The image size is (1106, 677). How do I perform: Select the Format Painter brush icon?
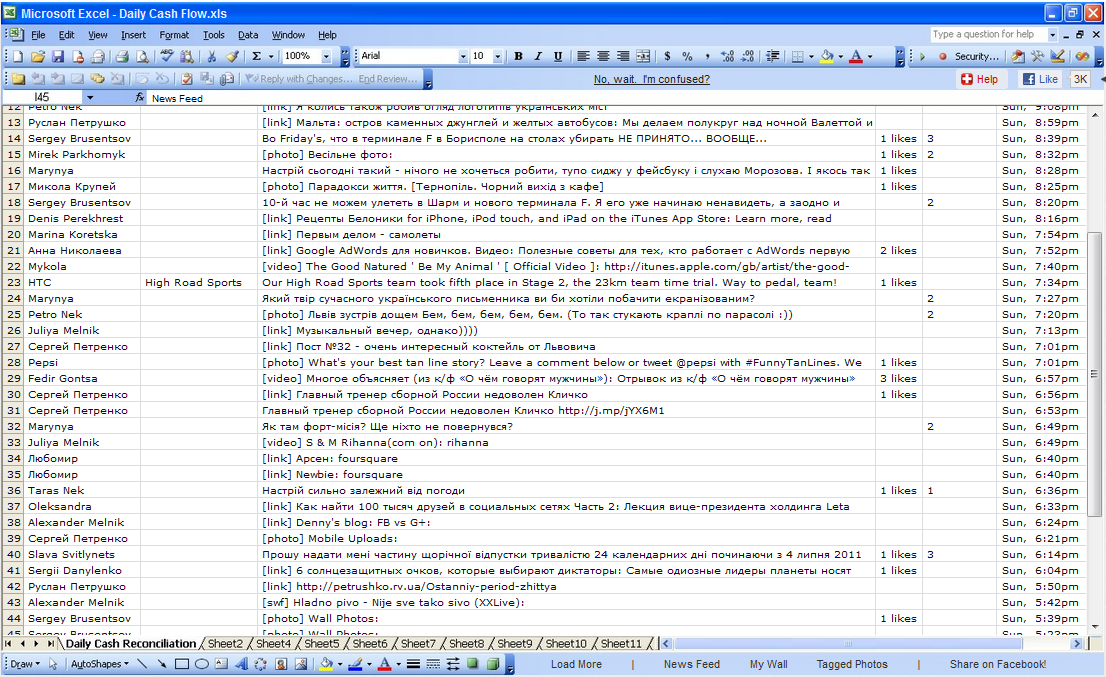(232, 56)
